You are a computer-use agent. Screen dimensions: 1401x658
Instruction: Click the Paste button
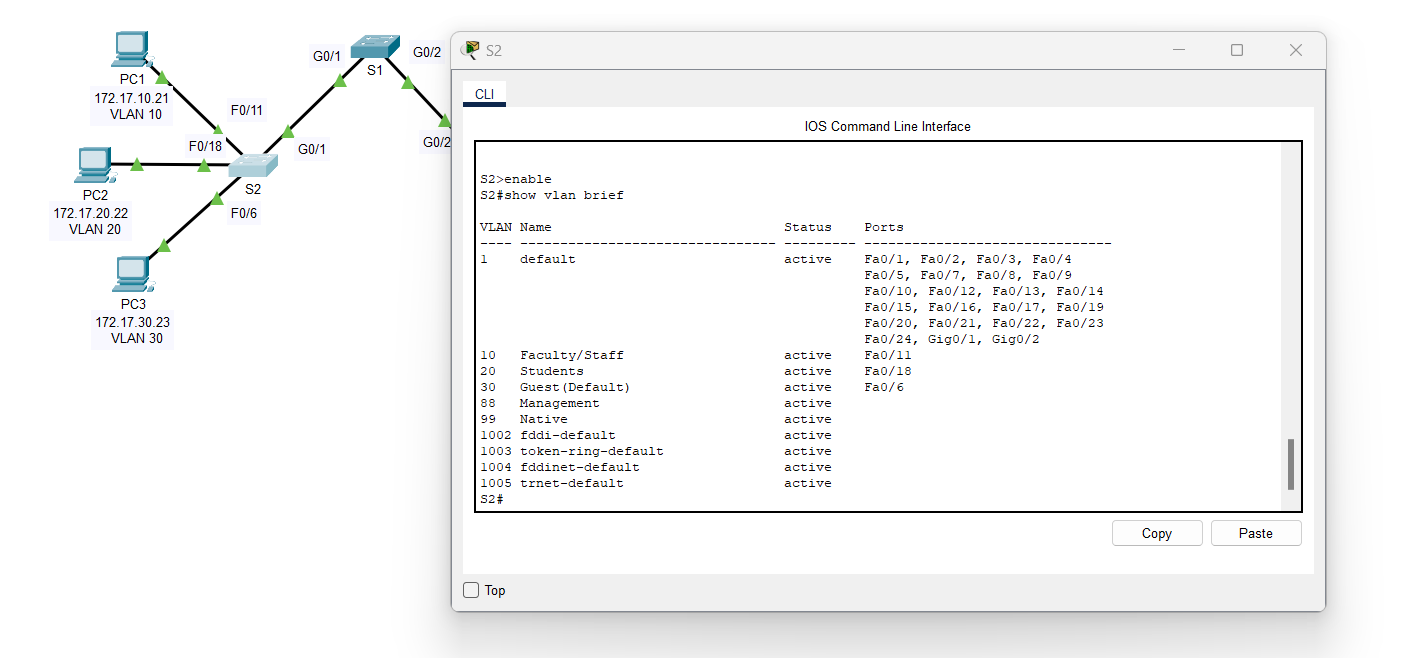coord(1255,532)
